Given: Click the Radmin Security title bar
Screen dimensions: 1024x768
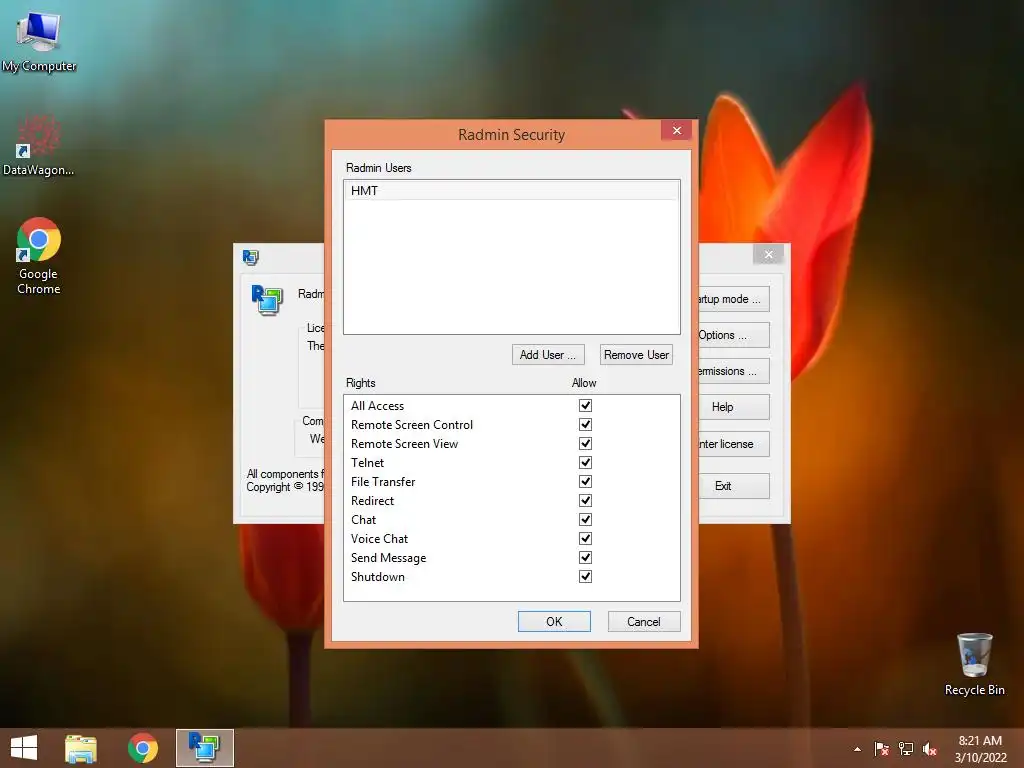Looking at the screenshot, I should click(511, 135).
